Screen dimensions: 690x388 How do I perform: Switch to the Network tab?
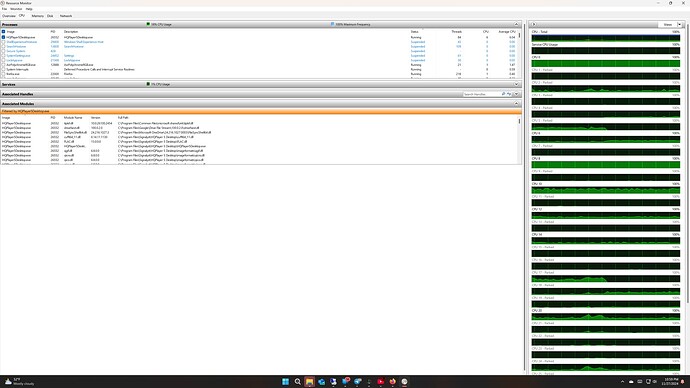(66, 16)
